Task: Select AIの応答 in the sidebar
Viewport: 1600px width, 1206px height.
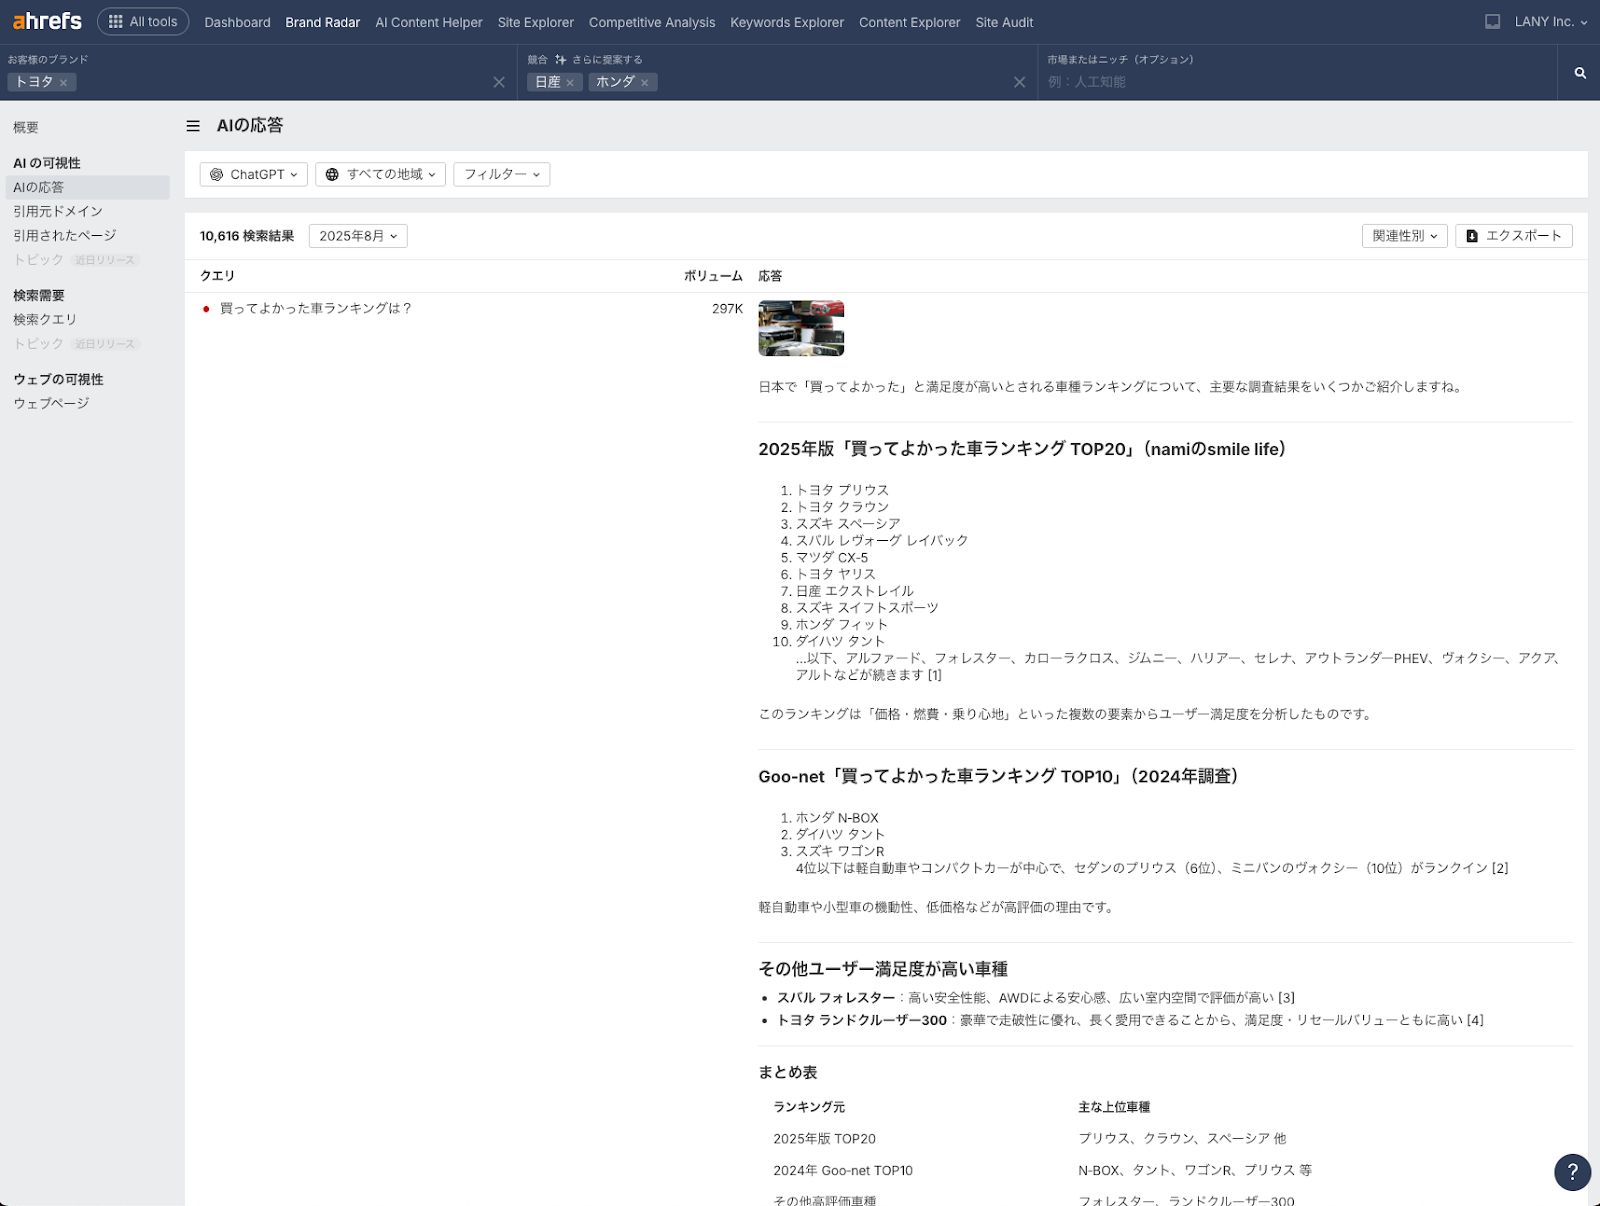Action: click(88, 187)
